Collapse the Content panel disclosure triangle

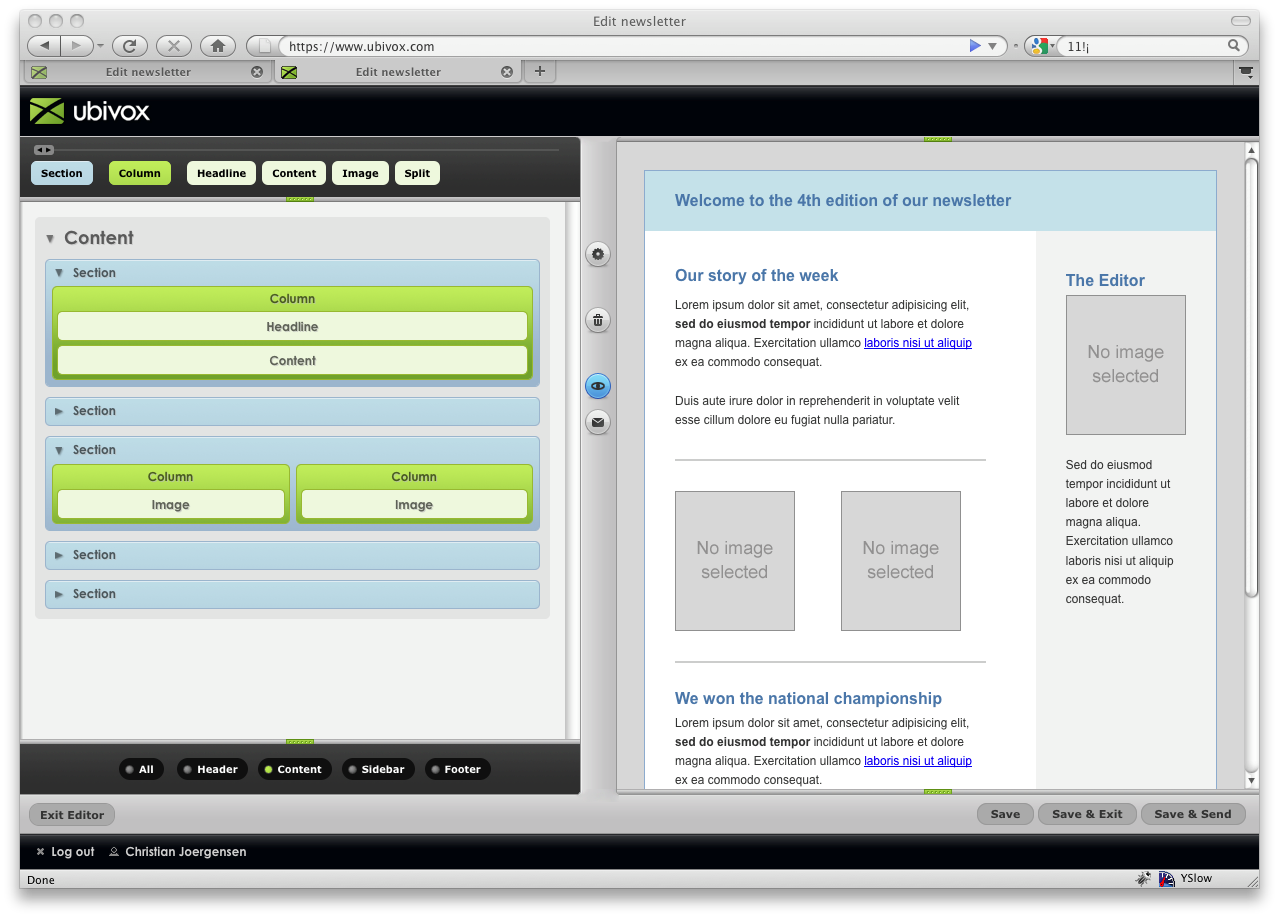tap(50, 239)
